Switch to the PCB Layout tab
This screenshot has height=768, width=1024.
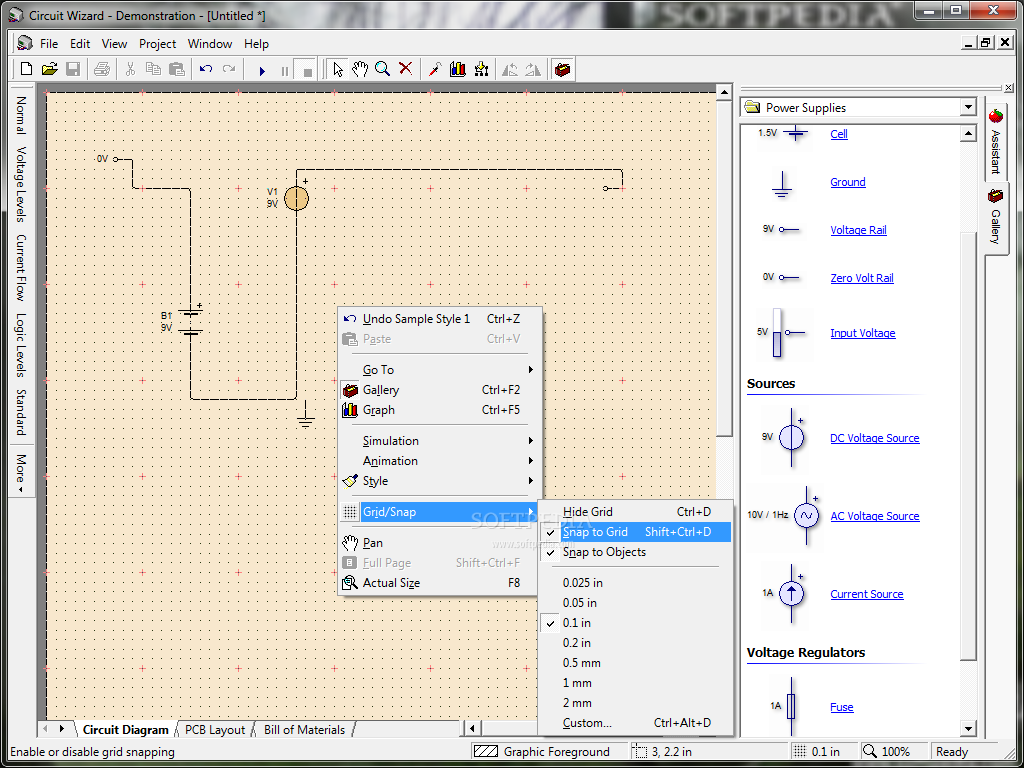pyautogui.click(x=215, y=729)
